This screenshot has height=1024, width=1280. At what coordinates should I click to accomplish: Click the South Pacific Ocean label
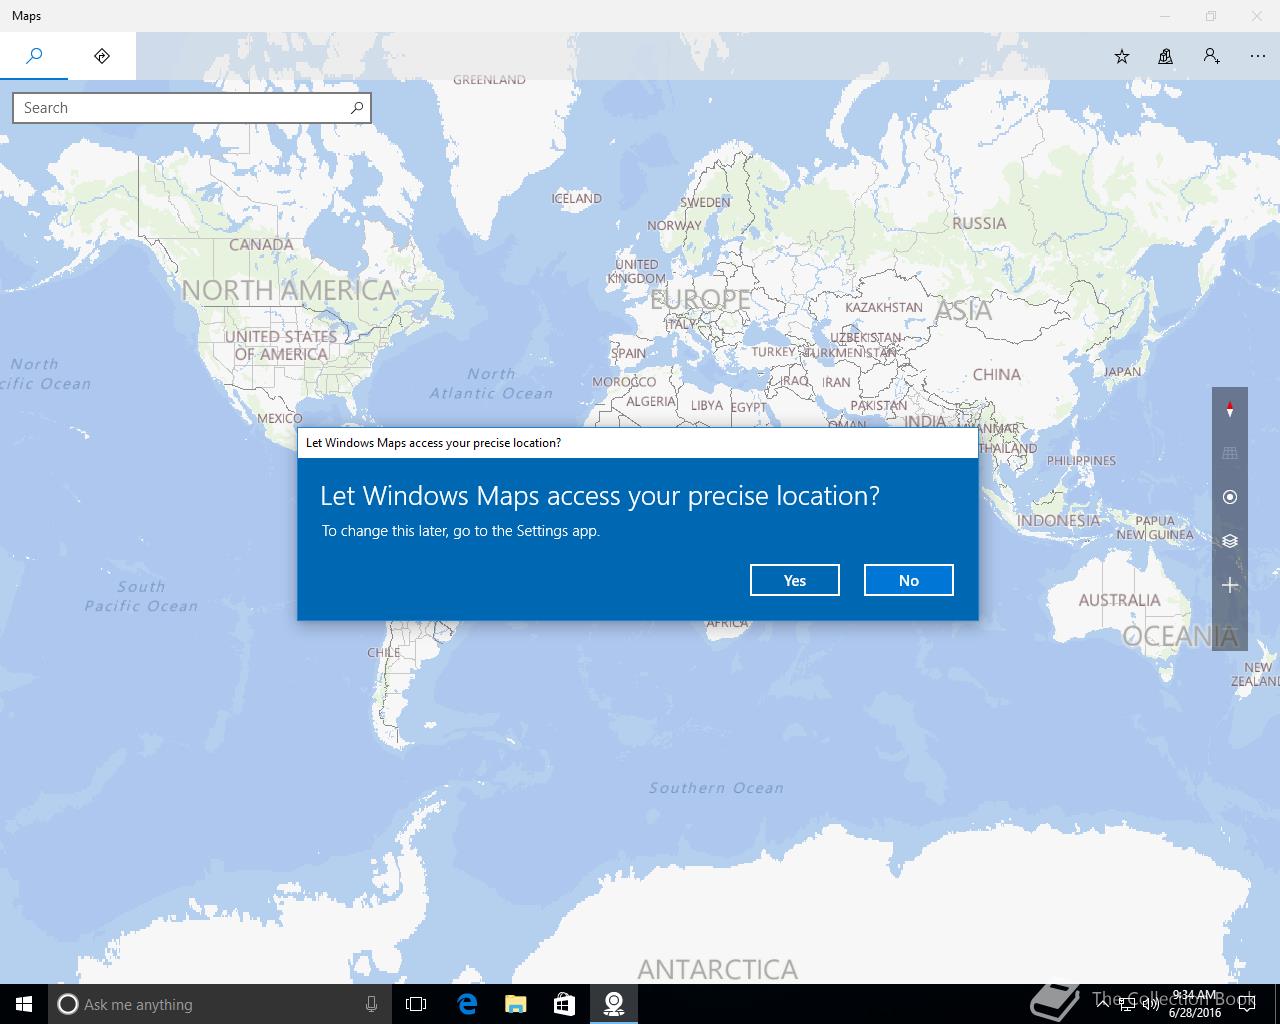tap(141, 596)
